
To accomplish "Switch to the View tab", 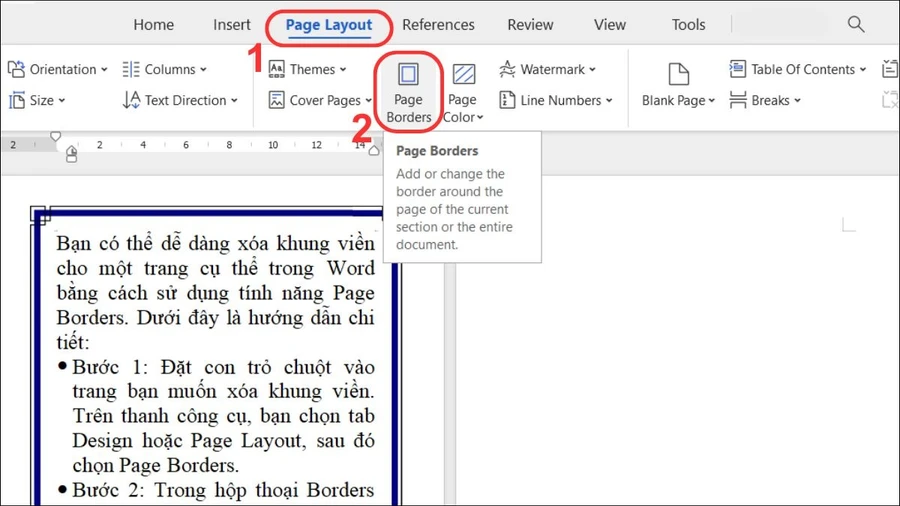I will click(610, 25).
